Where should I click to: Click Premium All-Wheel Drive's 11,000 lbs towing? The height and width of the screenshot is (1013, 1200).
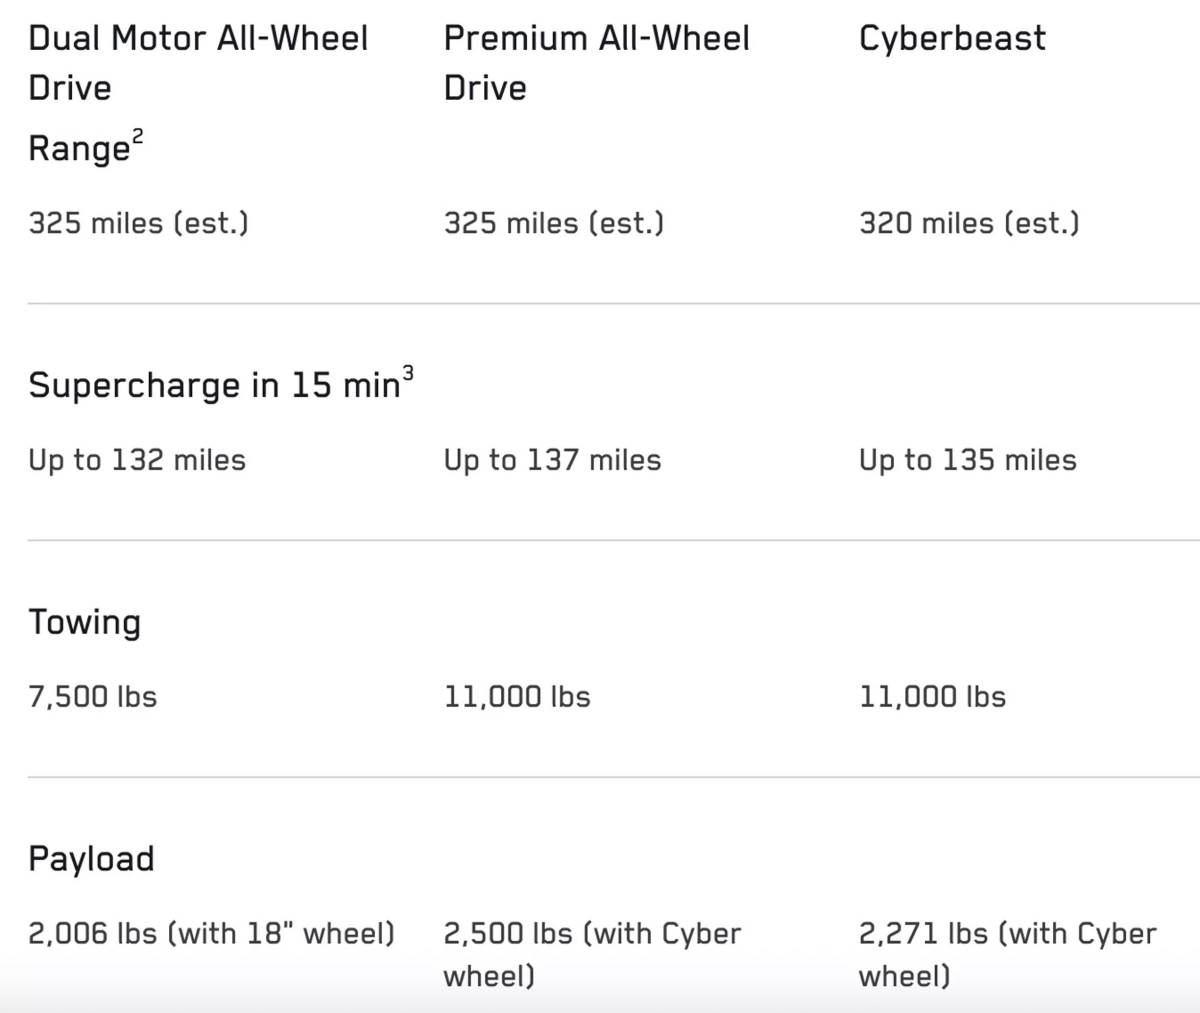point(517,696)
